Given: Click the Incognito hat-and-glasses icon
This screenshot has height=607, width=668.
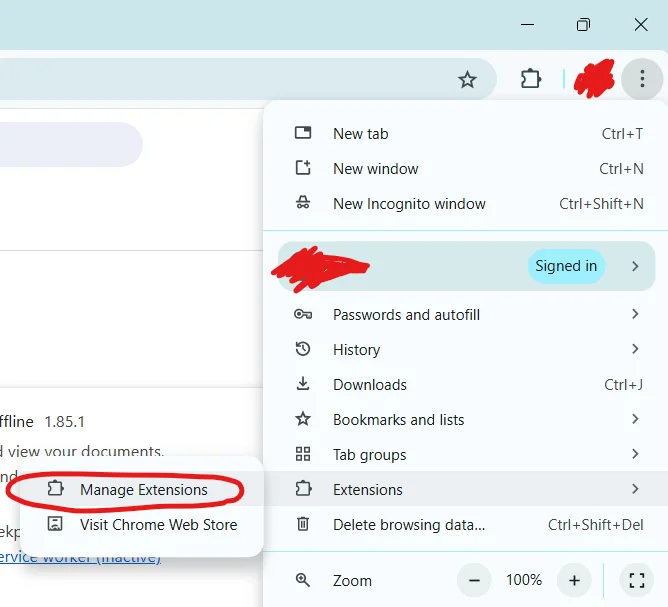Looking at the screenshot, I should 303,202.
